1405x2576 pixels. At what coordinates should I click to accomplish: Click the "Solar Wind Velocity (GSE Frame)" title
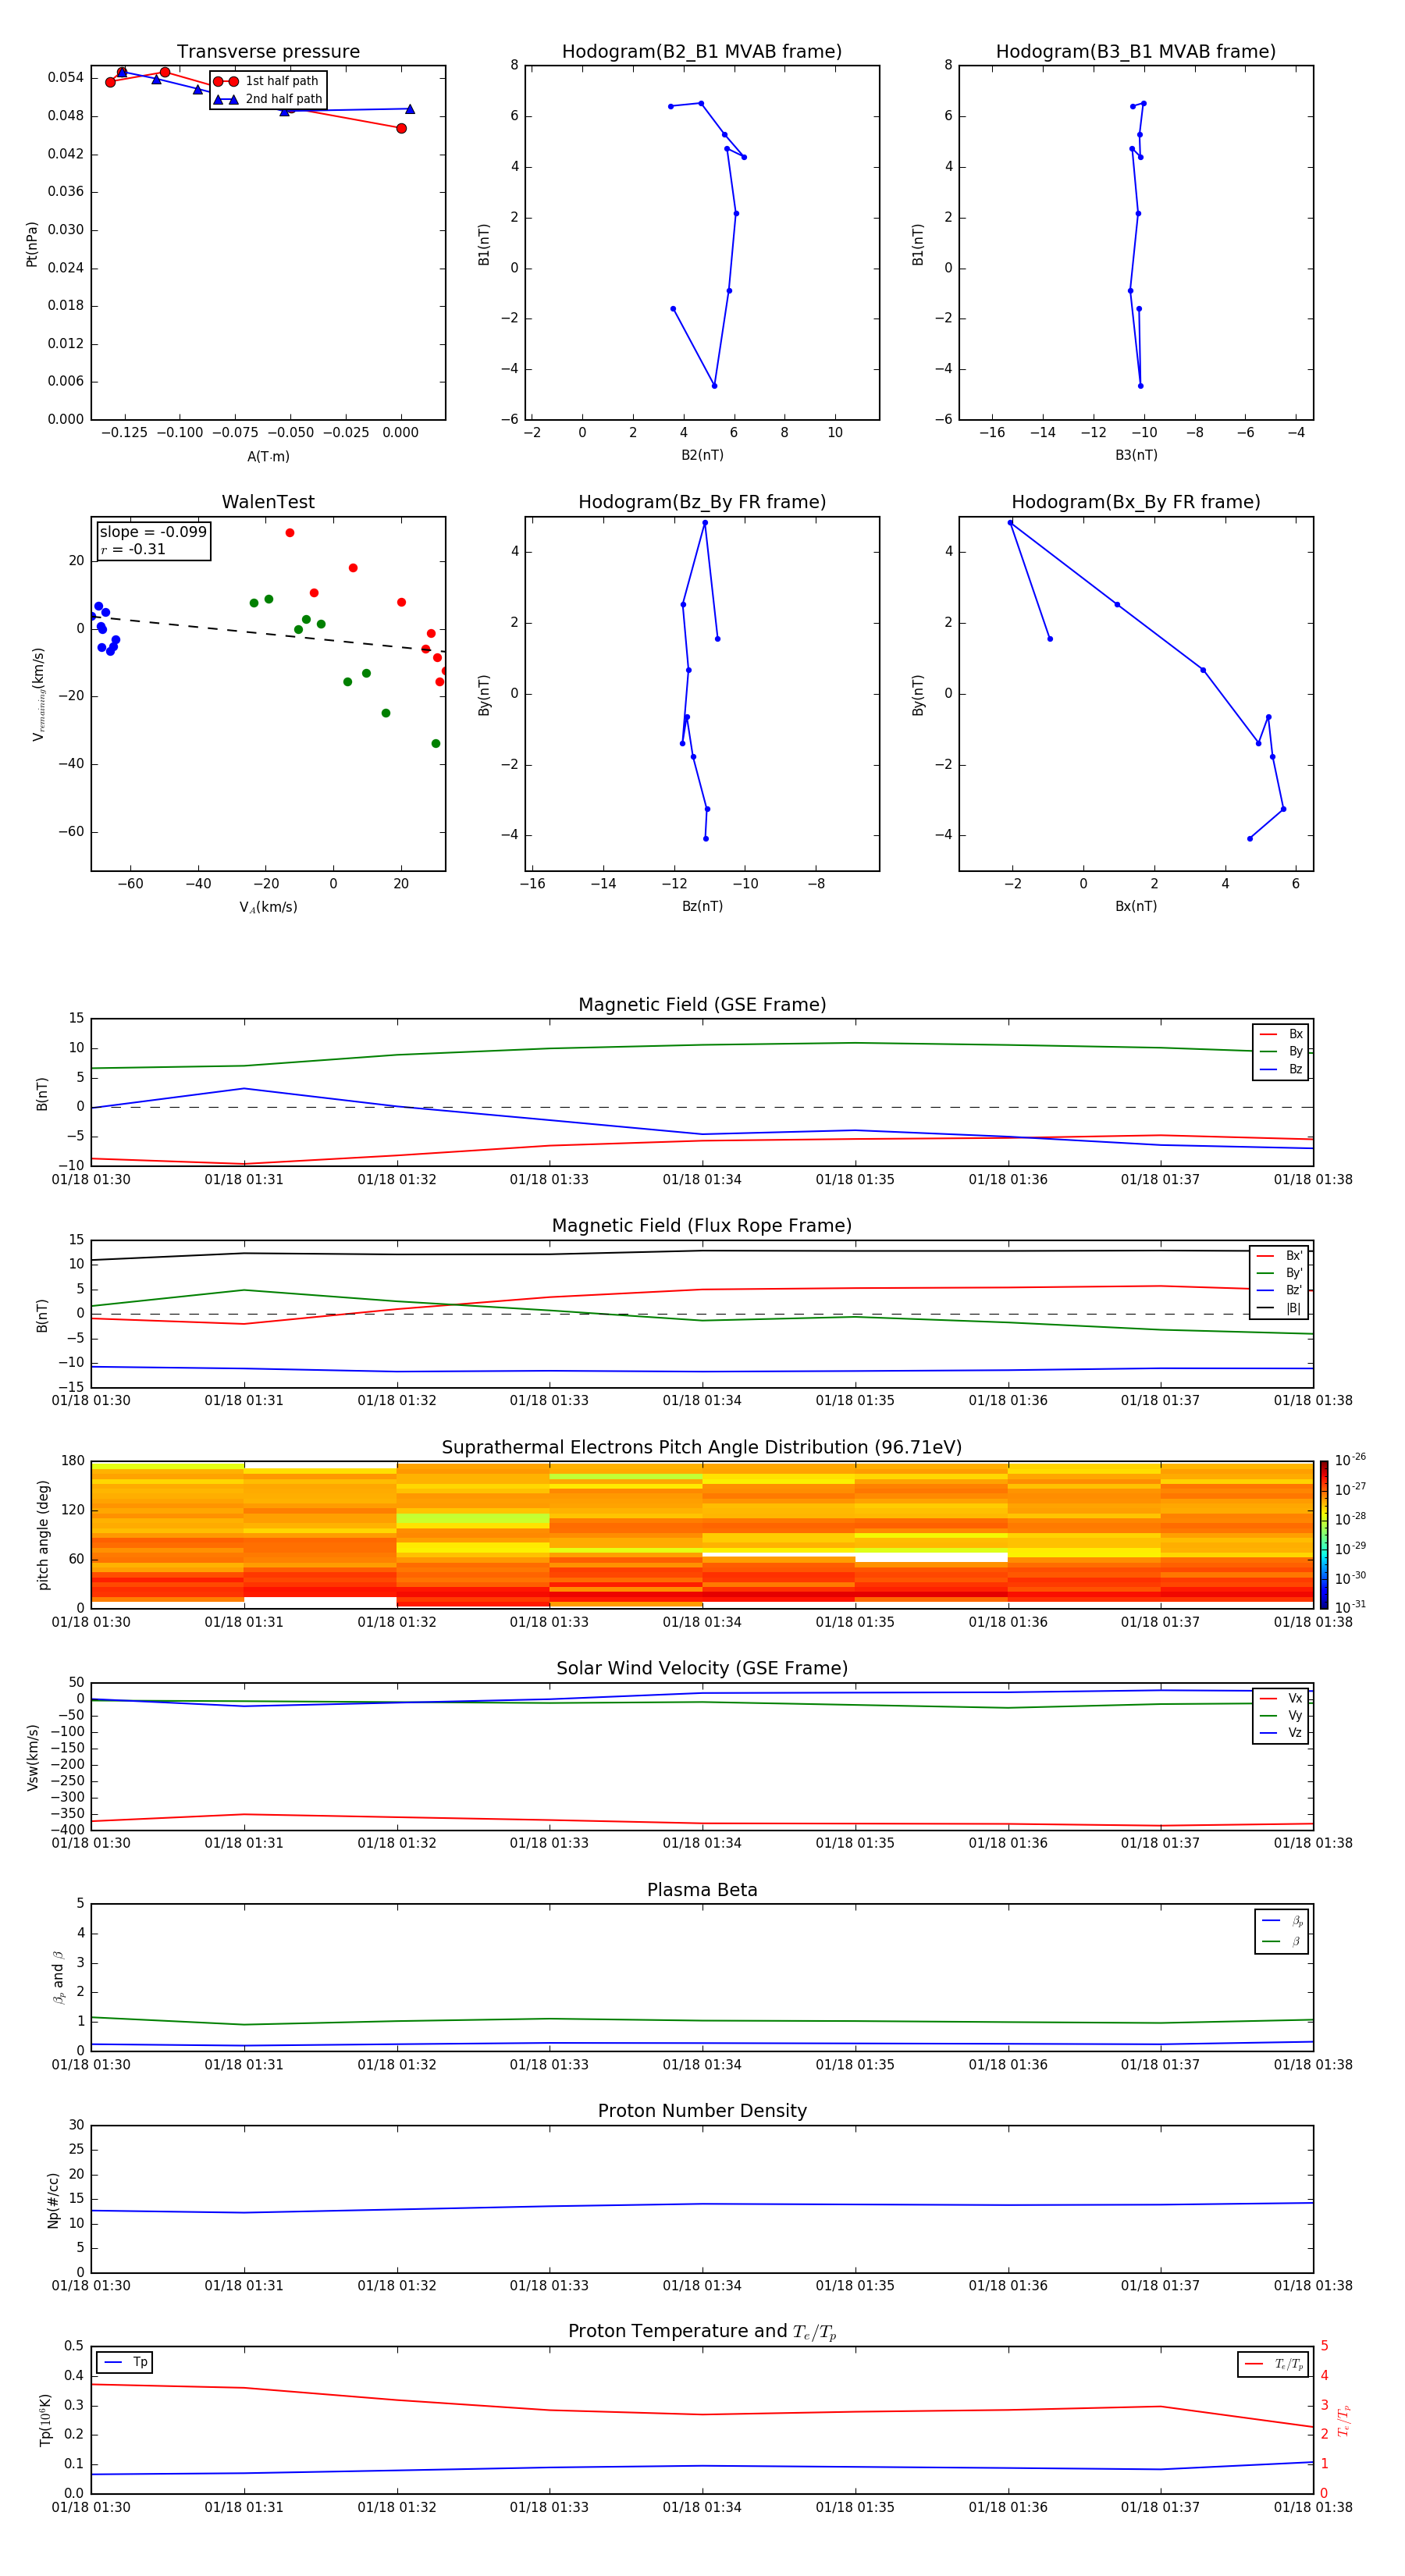(702, 1668)
